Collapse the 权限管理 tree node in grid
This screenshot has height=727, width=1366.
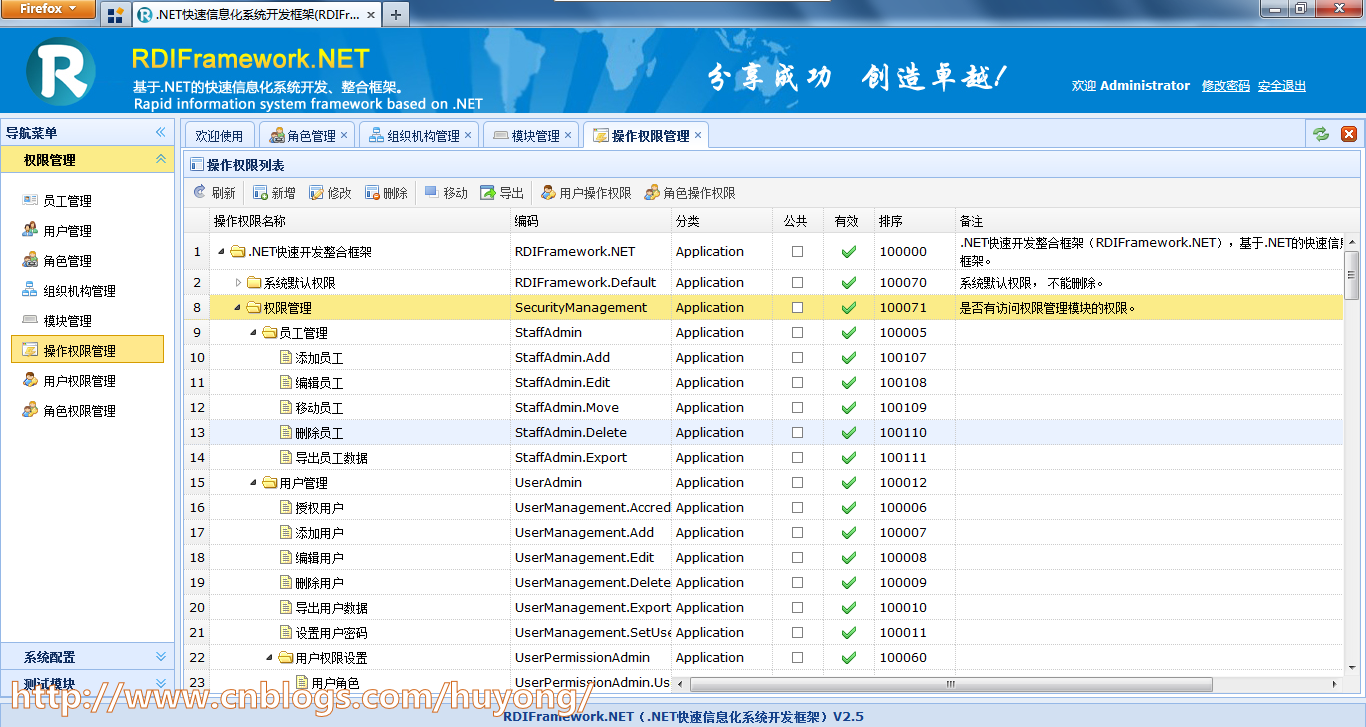point(238,308)
